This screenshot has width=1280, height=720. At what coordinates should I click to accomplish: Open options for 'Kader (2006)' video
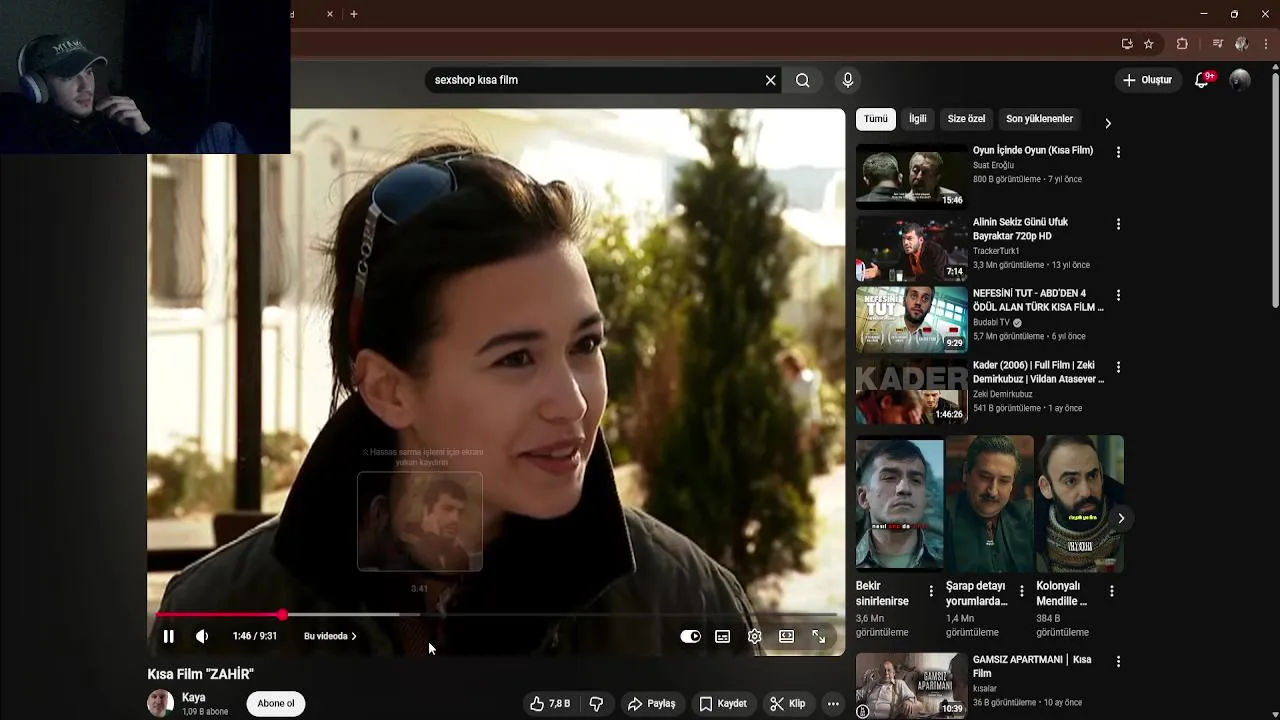(x=1118, y=367)
